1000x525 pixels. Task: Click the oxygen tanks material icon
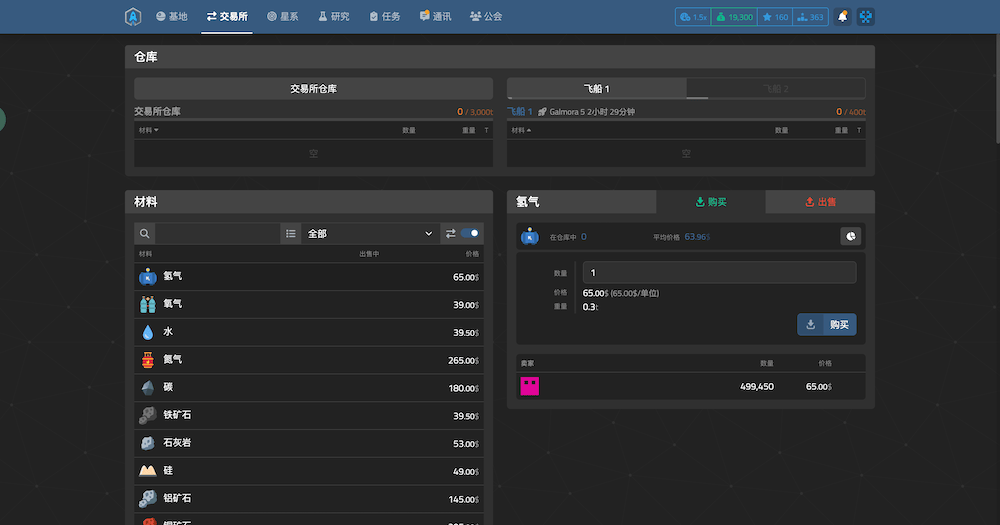coord(148,304)
